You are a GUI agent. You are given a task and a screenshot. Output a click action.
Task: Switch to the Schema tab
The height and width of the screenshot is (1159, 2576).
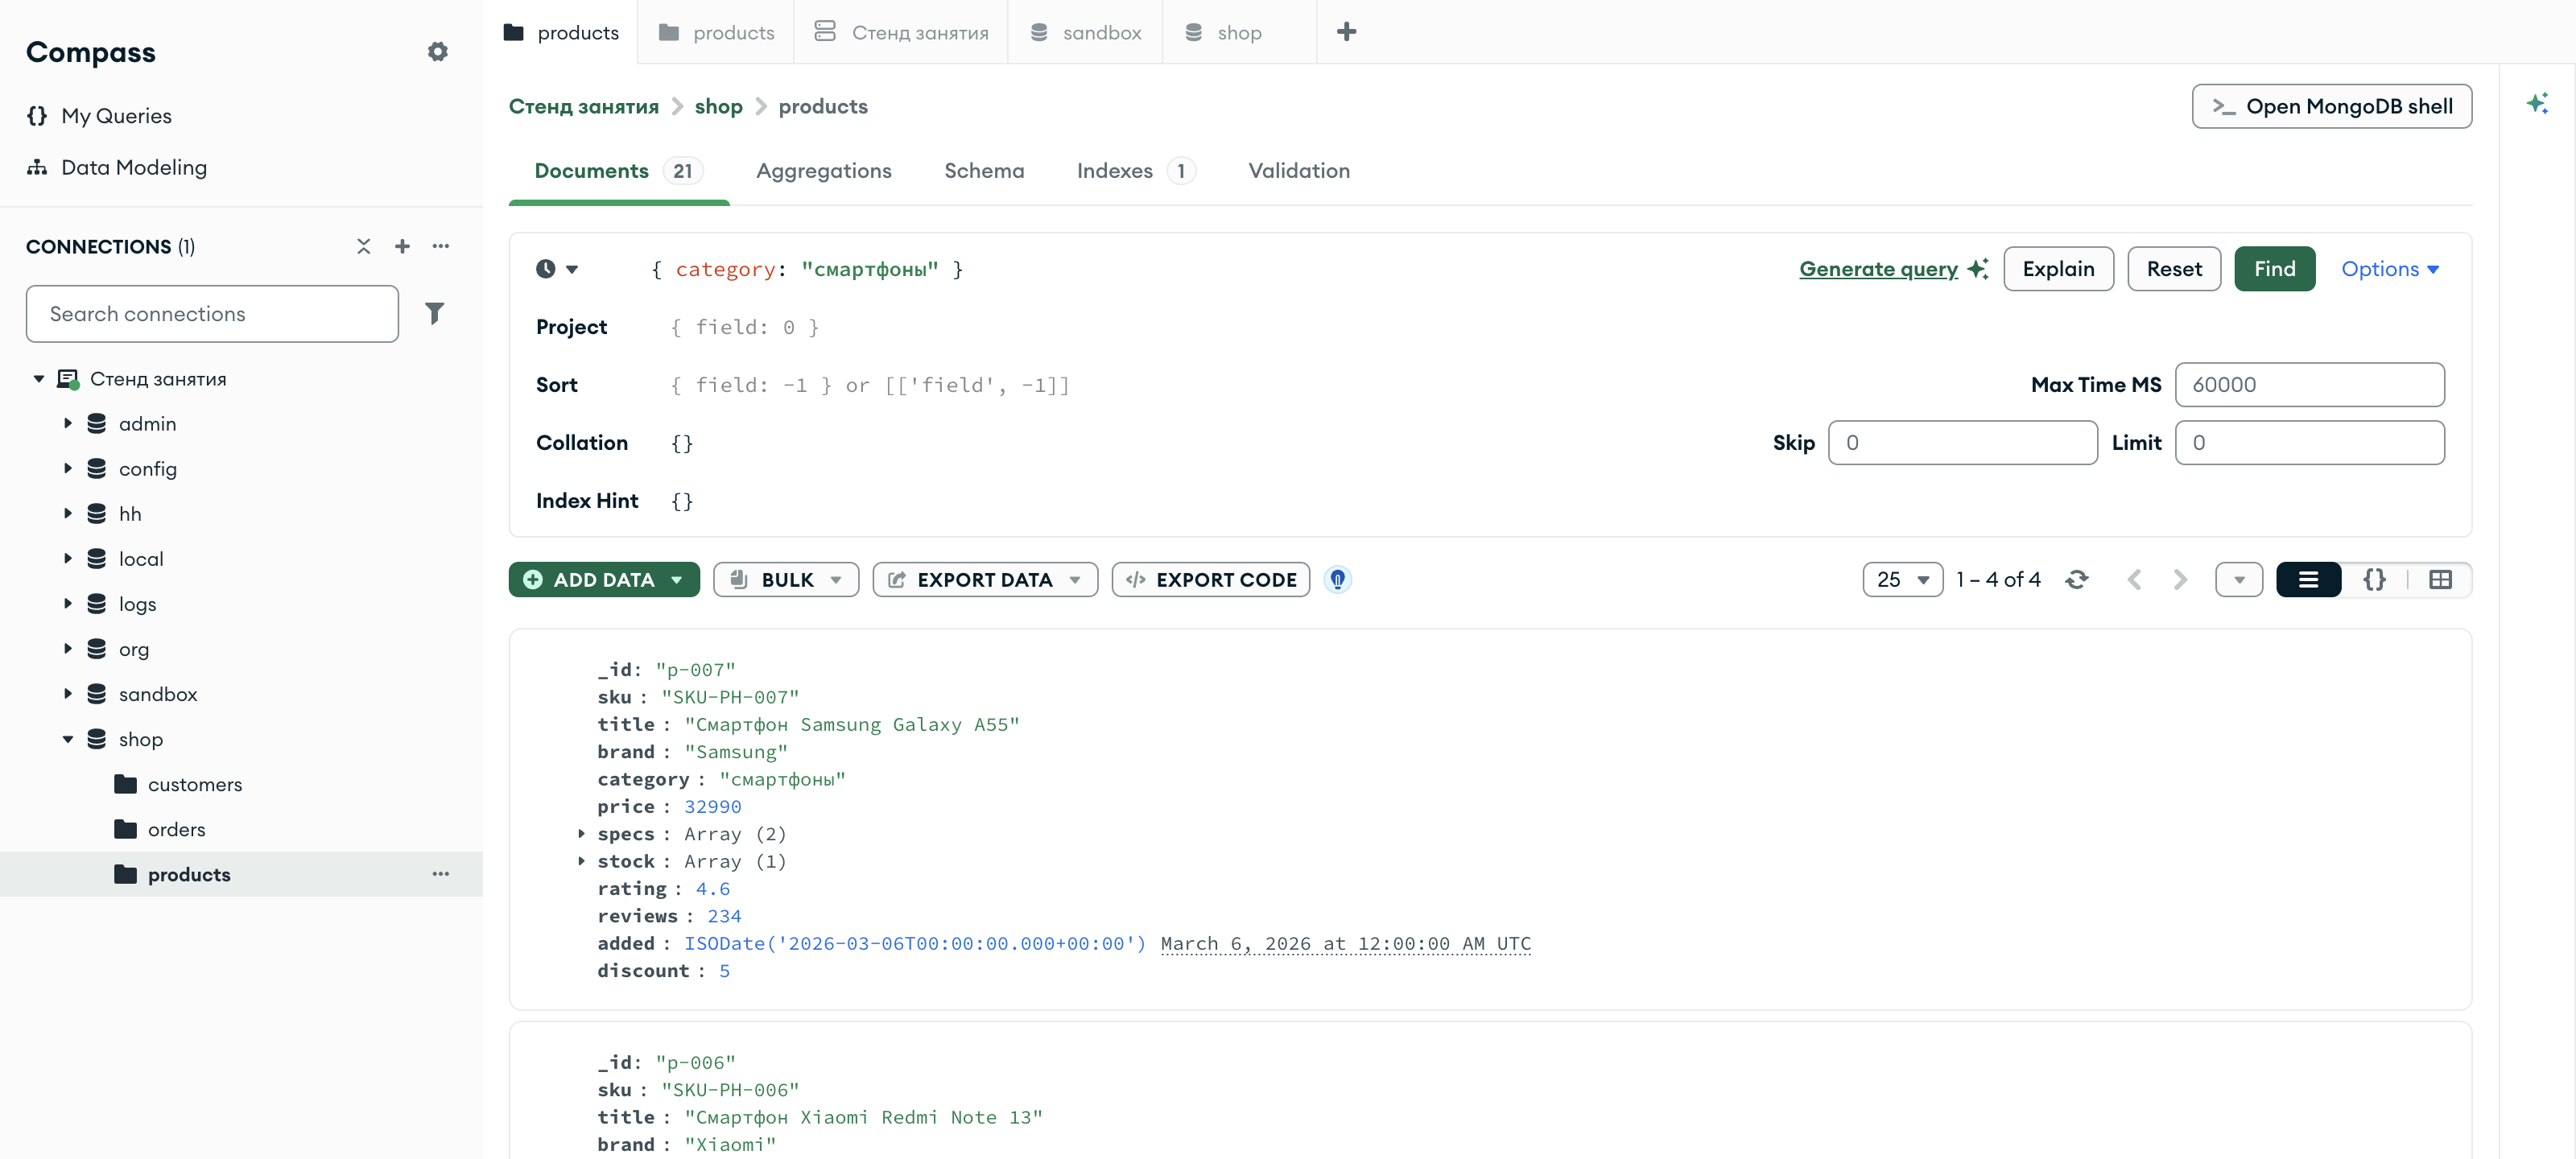984,171
